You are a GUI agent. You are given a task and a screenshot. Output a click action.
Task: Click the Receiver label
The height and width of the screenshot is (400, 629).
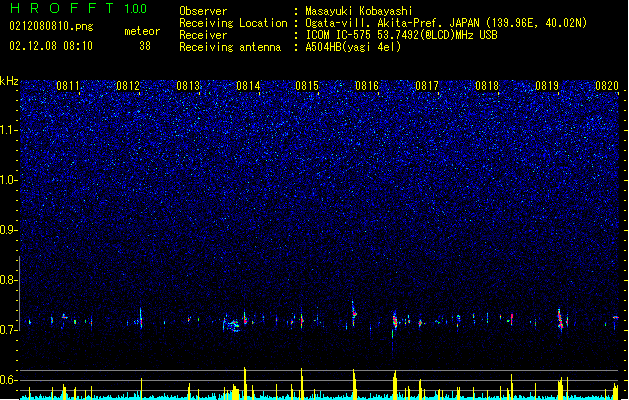pos(203,35)
